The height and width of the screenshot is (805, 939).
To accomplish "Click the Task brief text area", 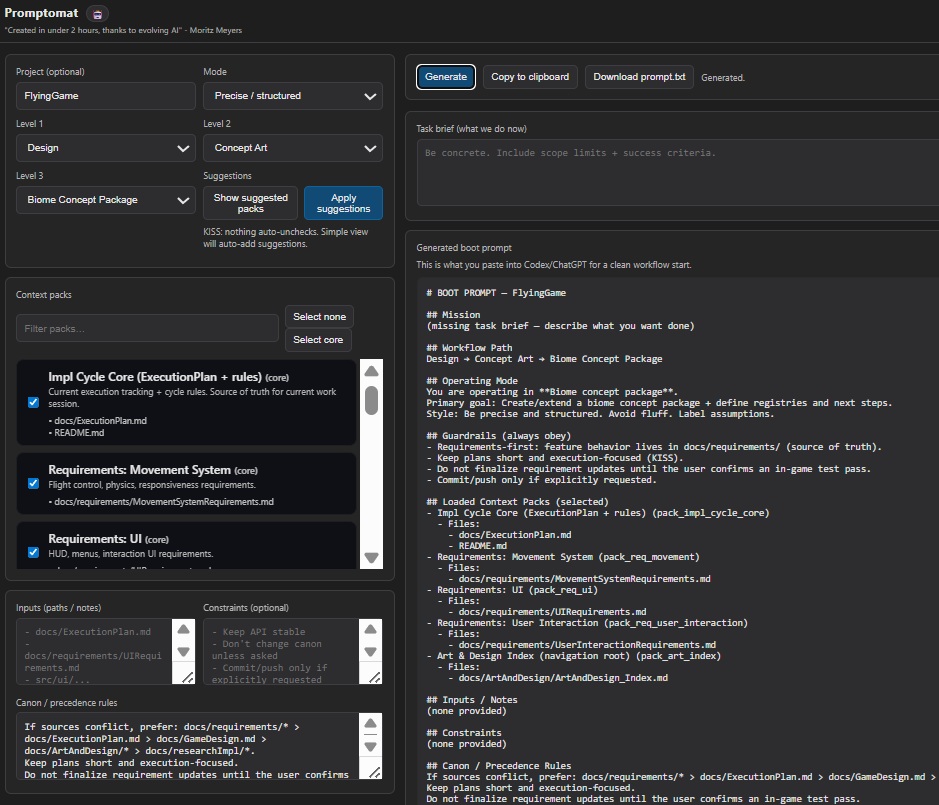I will point(678,172).
